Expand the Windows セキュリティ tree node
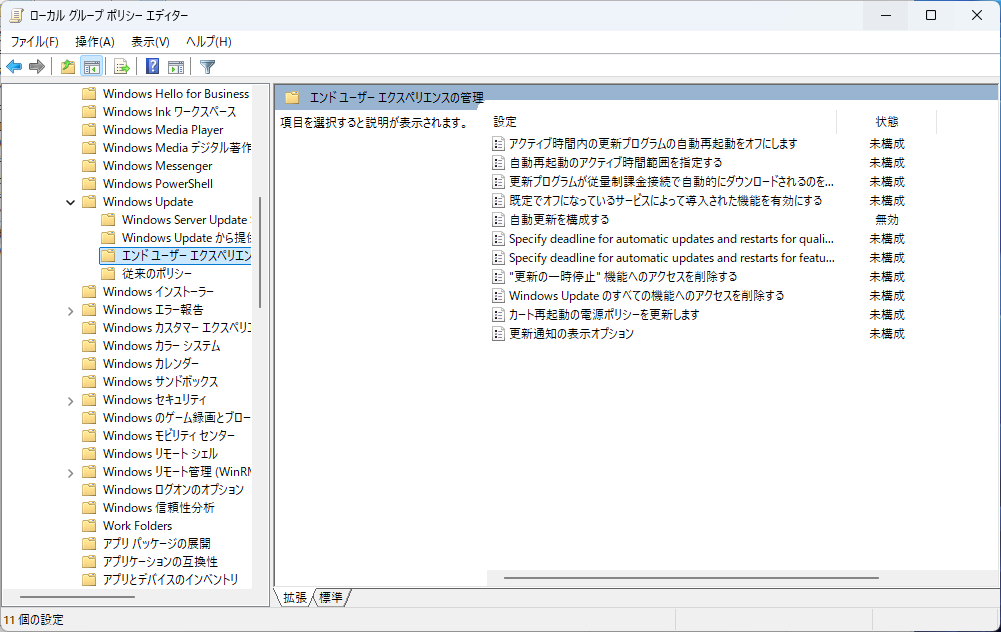Image resolution: width=1001 pixels, height=632 pixels. [x=70, y=400]
